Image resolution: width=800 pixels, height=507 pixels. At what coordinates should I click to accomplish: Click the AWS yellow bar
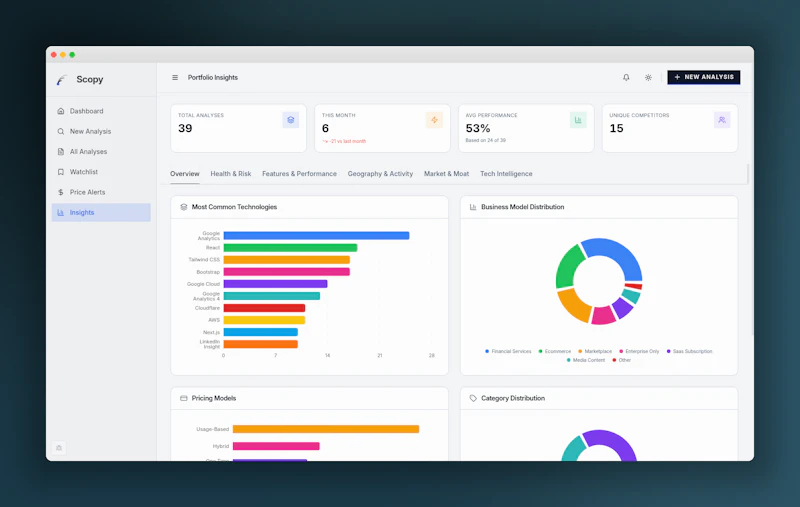[x=264, y=320]
